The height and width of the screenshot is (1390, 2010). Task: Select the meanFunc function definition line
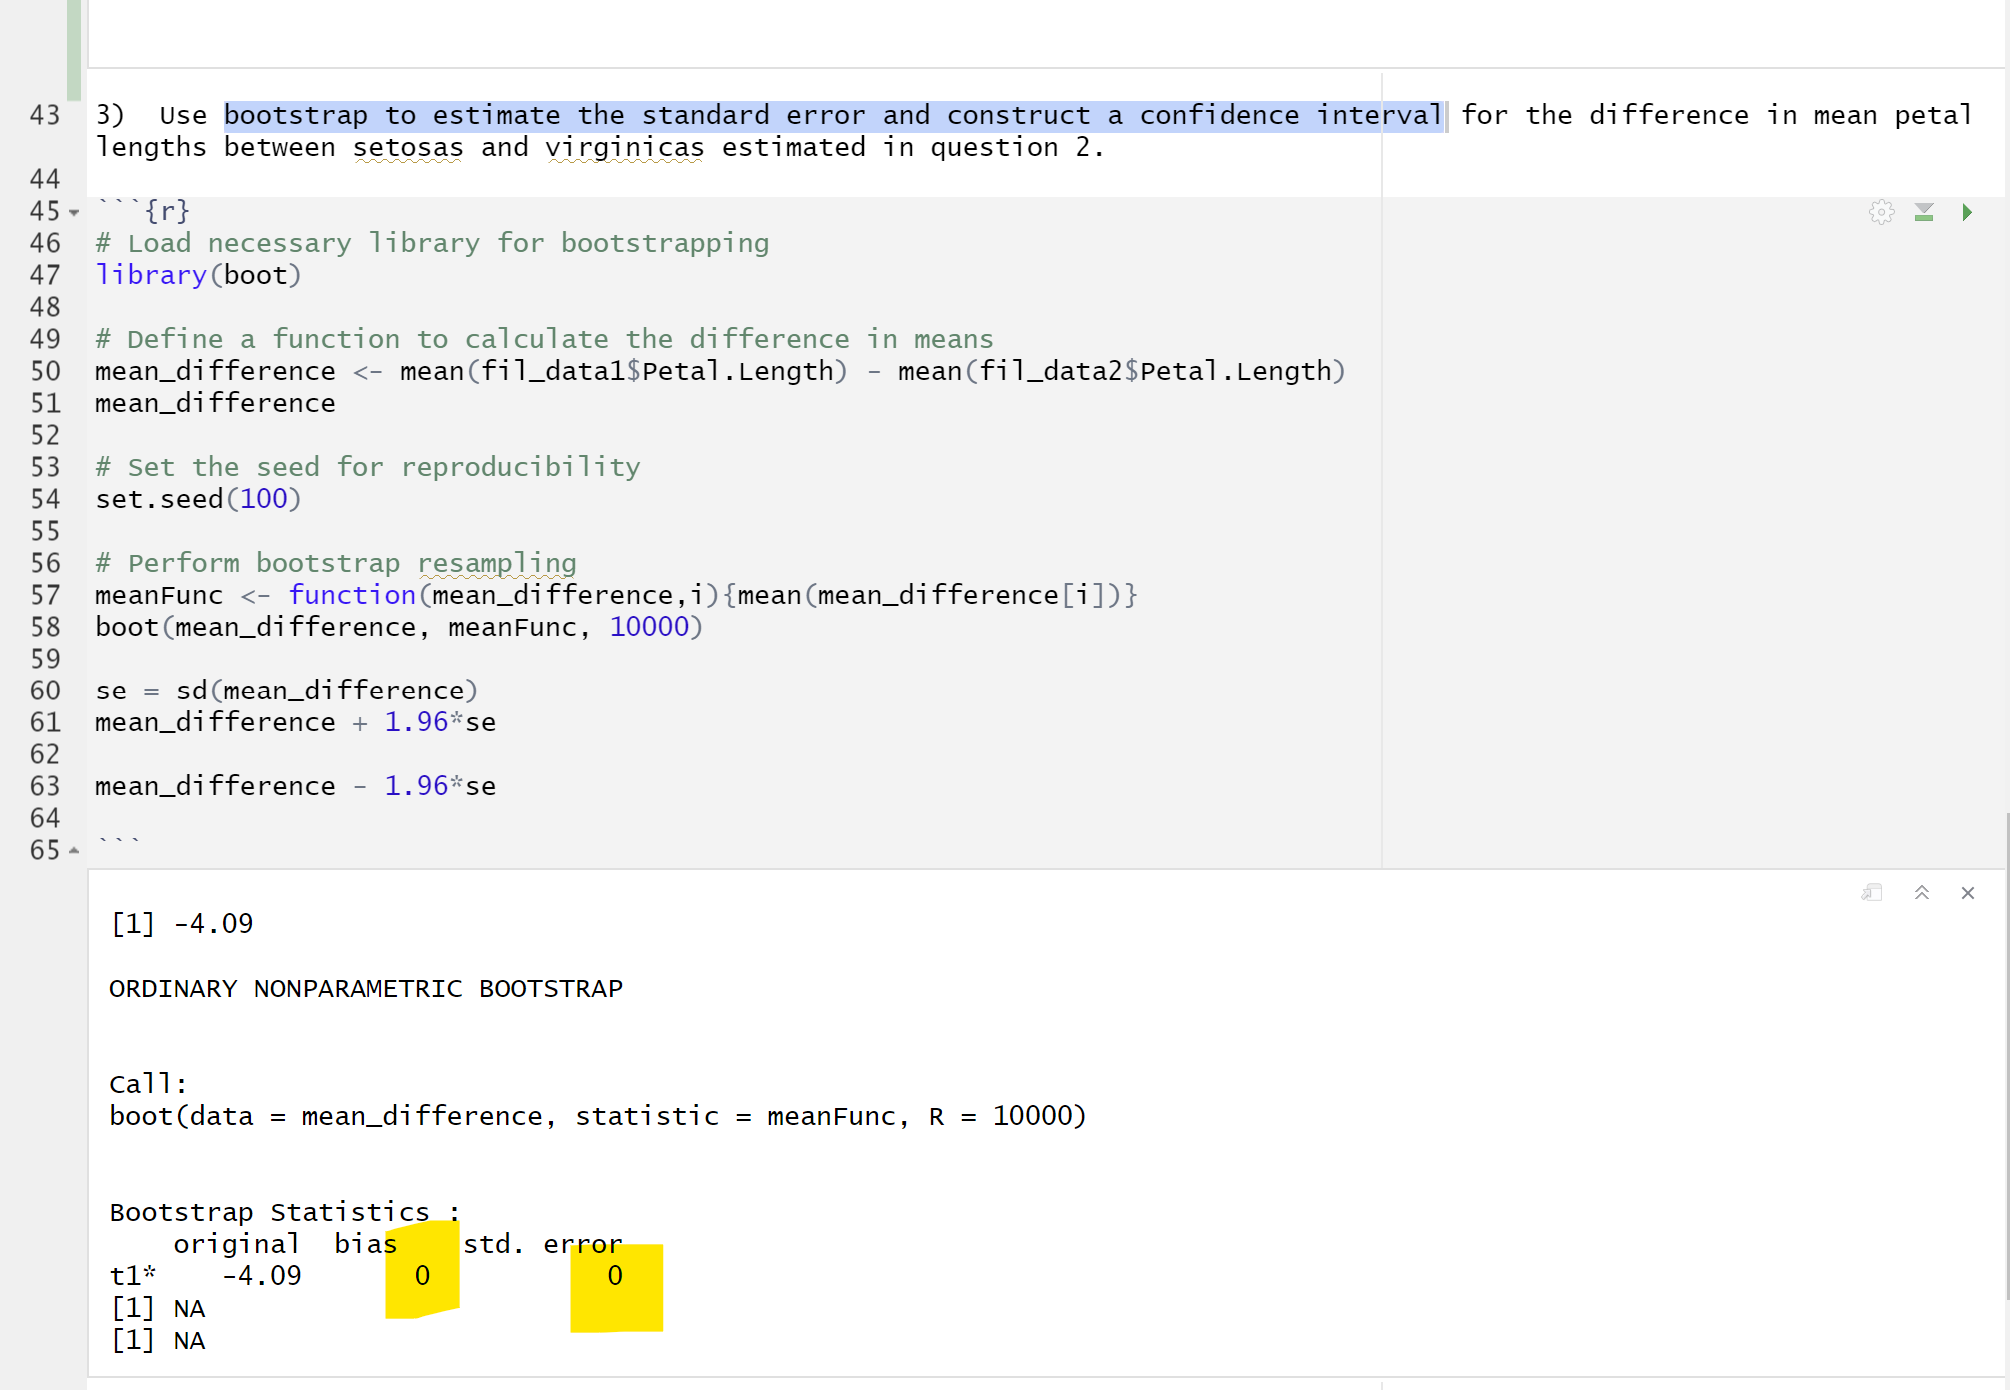click(616, 595)
